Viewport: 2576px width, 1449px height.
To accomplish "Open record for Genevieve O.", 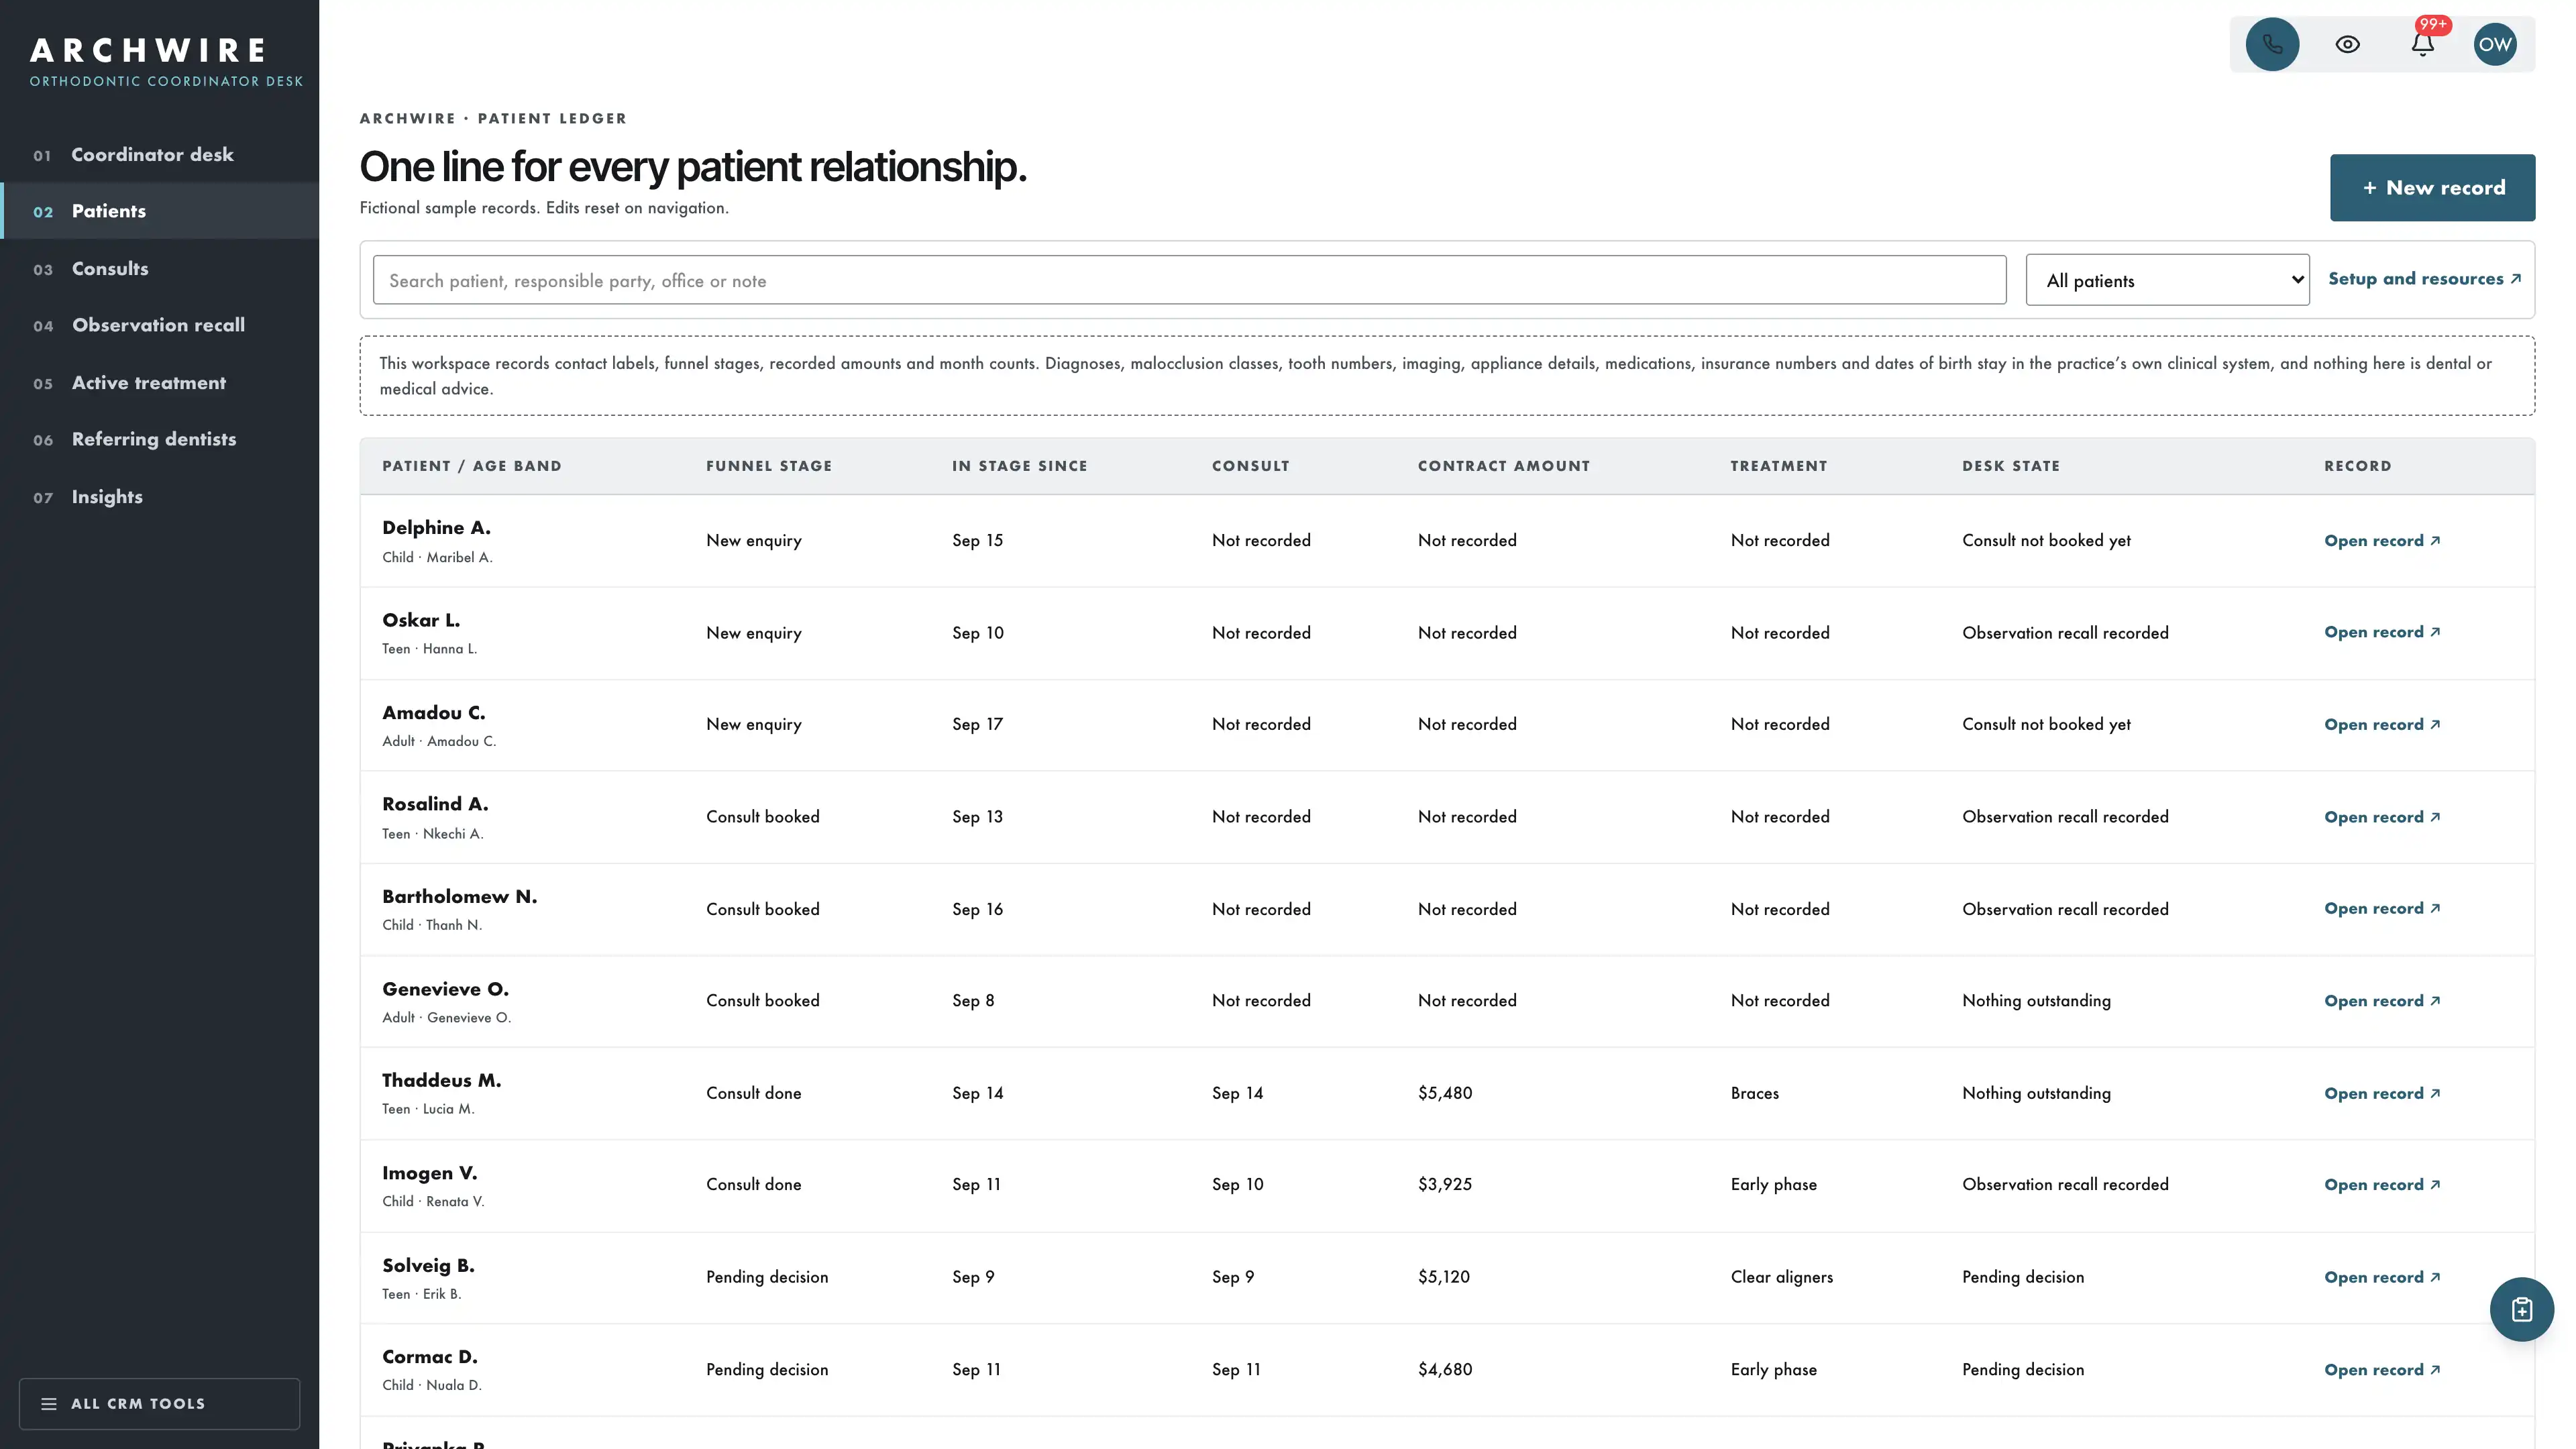I will click(x=2382, y=1001).
